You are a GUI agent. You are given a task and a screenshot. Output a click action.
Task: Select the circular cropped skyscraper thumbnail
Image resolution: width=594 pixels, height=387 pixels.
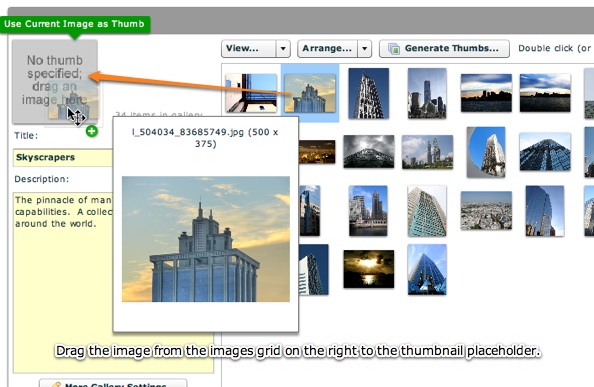(486, 152)
